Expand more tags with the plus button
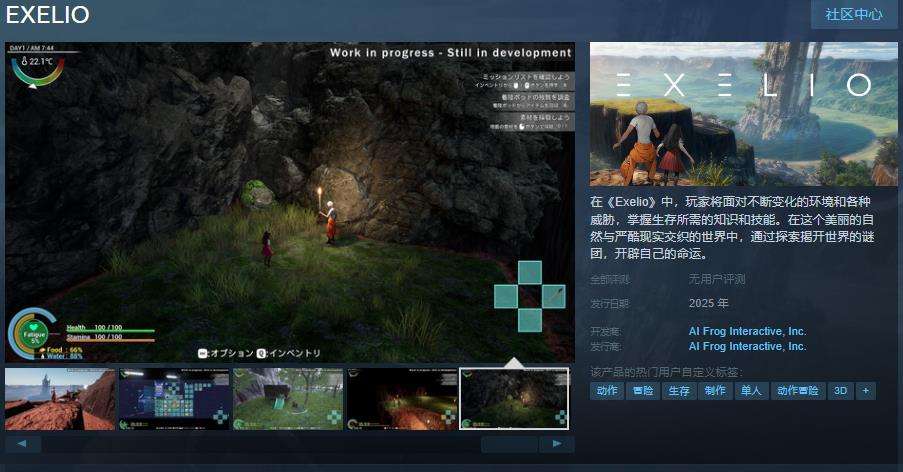The height and width of the screenshot is (472, 903). click(865, 390)
